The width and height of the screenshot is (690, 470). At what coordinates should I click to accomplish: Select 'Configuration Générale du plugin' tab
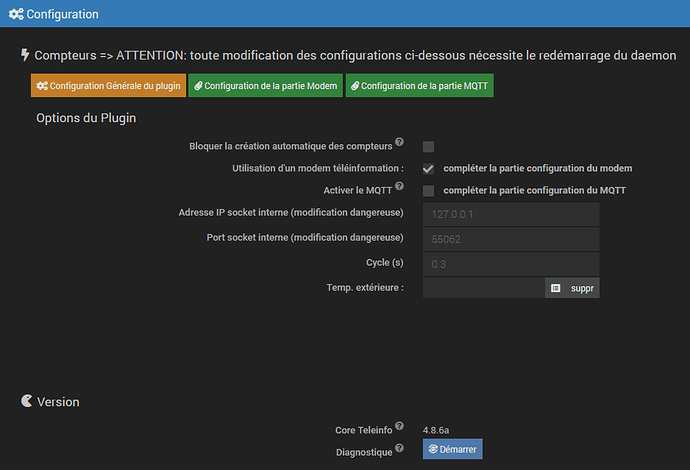[108, 86]
